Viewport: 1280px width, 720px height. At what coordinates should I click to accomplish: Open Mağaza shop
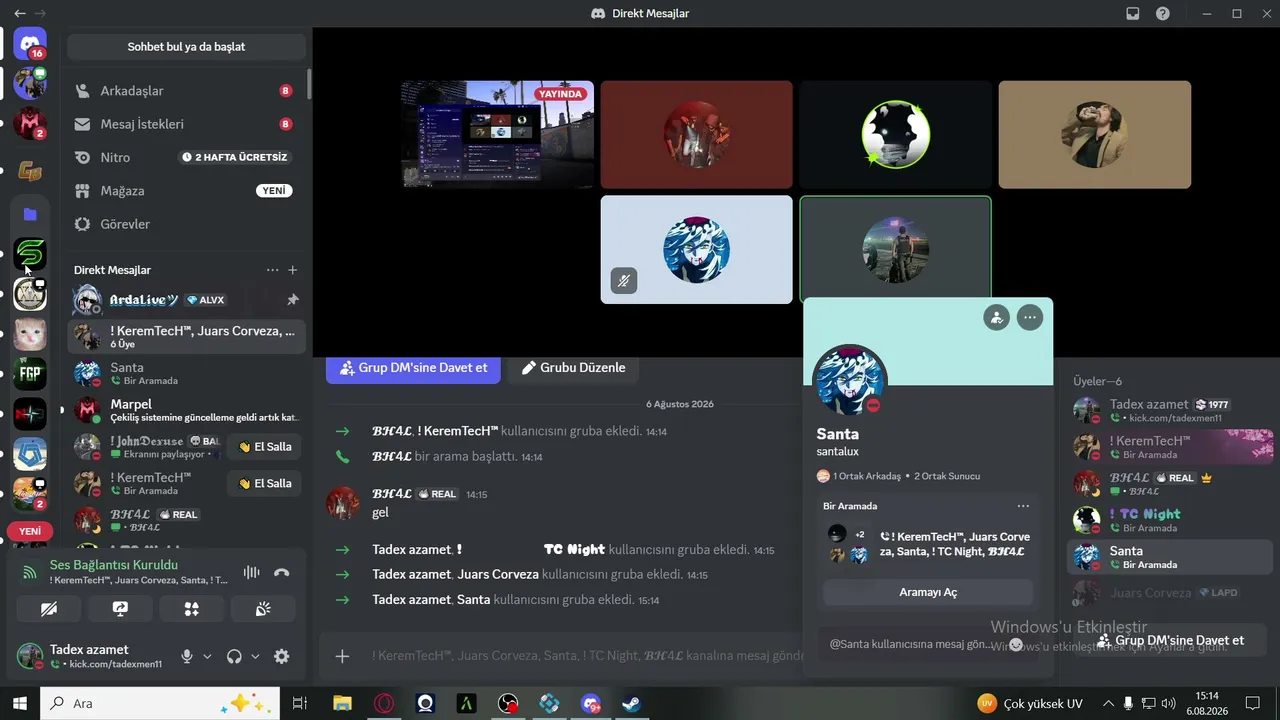tap(186, 191)
